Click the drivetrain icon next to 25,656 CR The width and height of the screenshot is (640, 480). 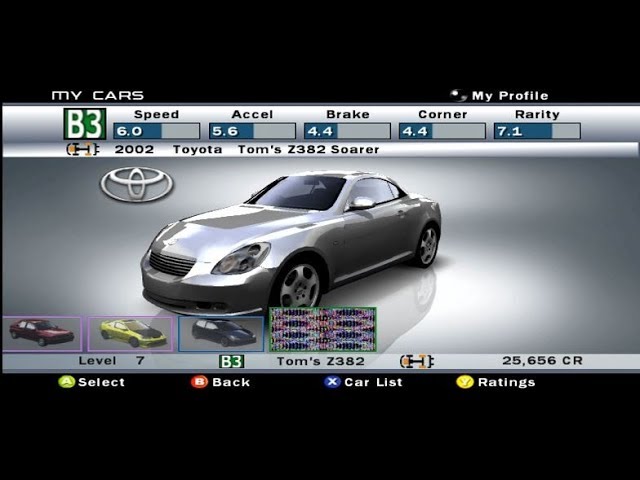[x=416, y=361]
